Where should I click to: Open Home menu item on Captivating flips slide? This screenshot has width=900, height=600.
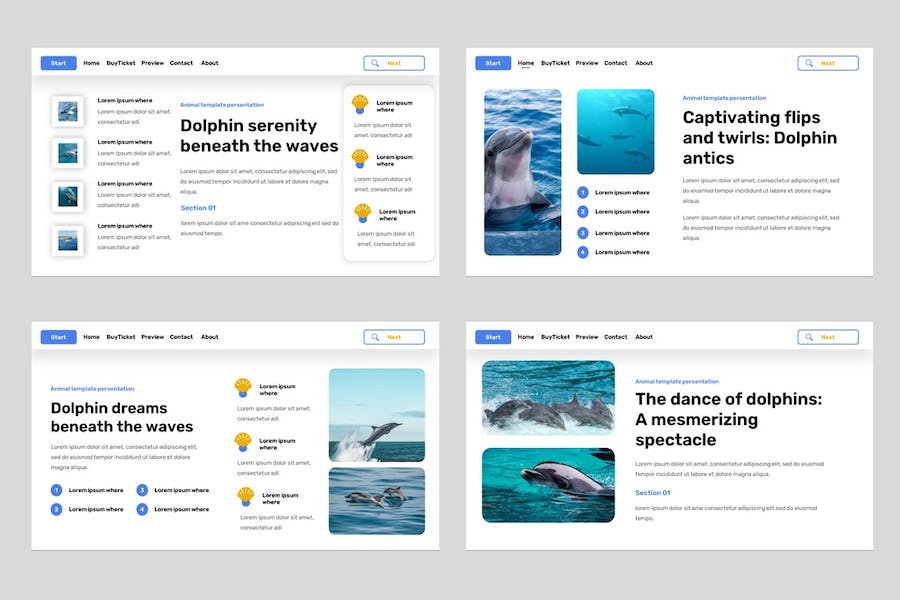point(526,63)
